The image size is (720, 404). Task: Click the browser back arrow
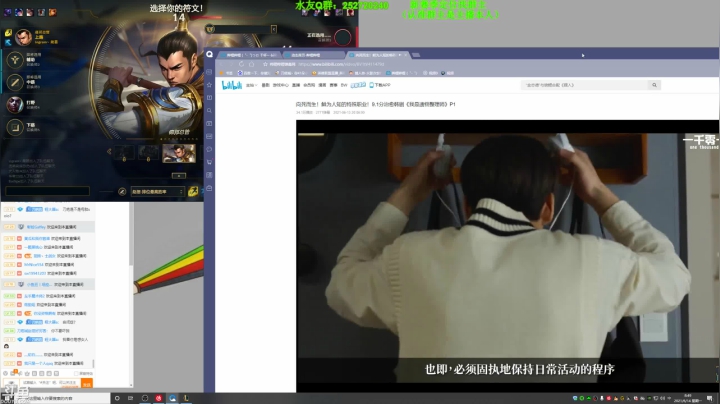point(221,64)
